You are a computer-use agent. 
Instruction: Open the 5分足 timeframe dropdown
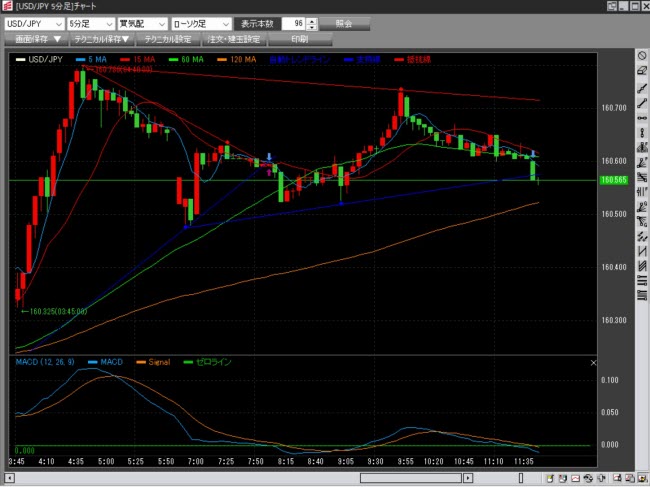pos(91,24)
